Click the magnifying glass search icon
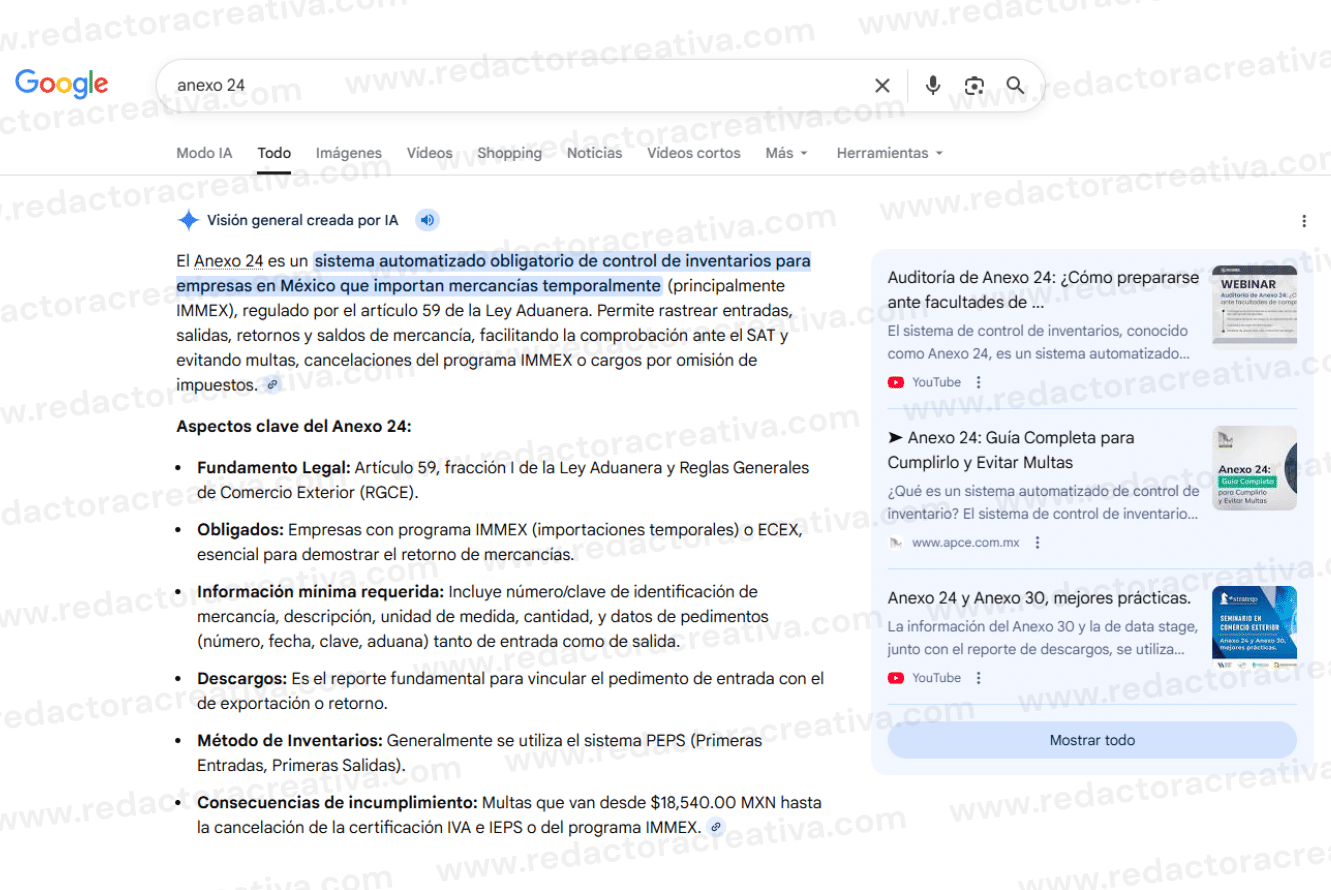The height and width of the screenshot is (890, 1331). click(1015, 86)
